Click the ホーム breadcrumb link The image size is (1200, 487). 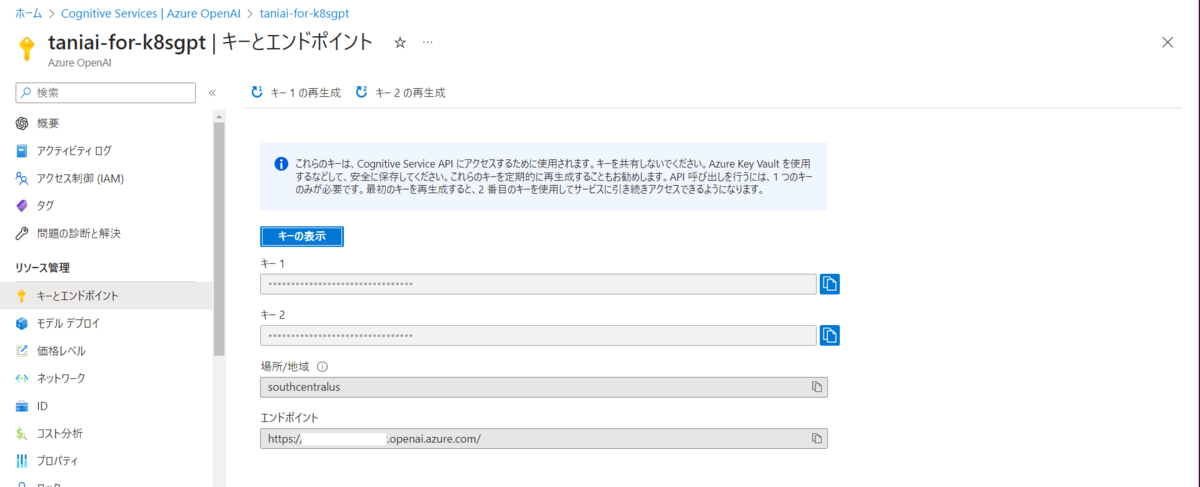click(x=29, y=16)
